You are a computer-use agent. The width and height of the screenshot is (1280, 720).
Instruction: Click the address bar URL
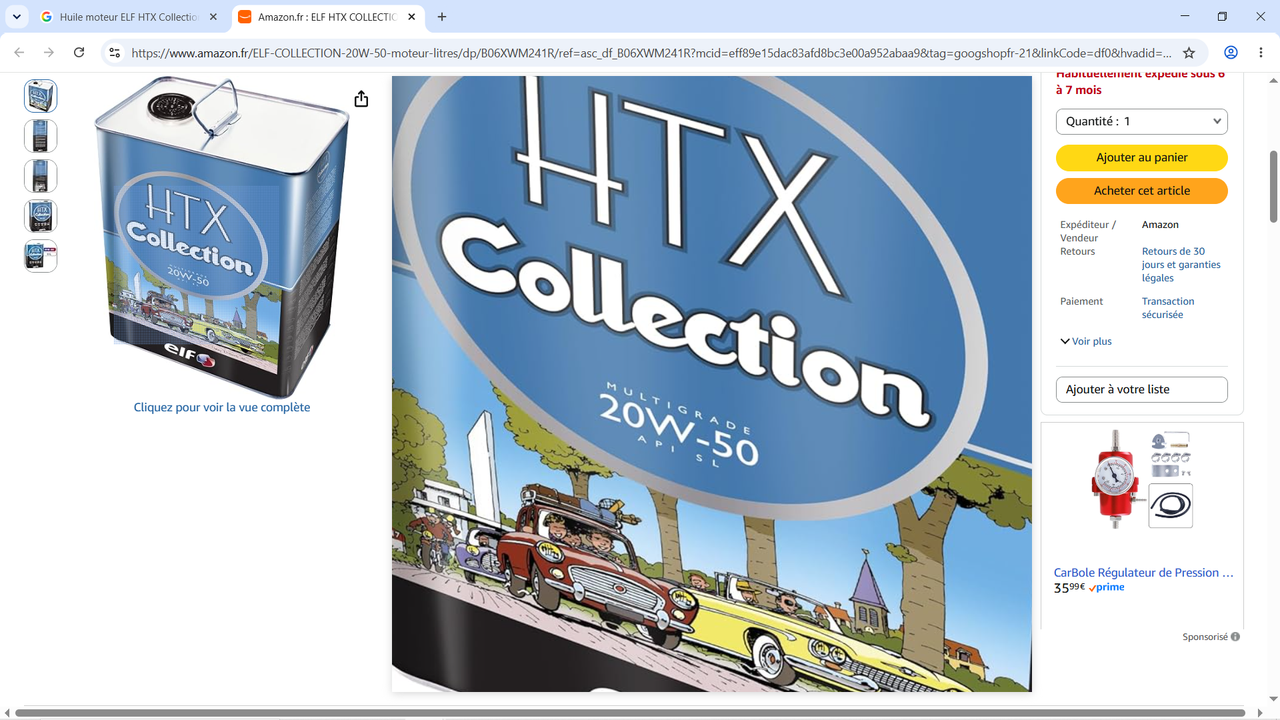click(650, 53)
